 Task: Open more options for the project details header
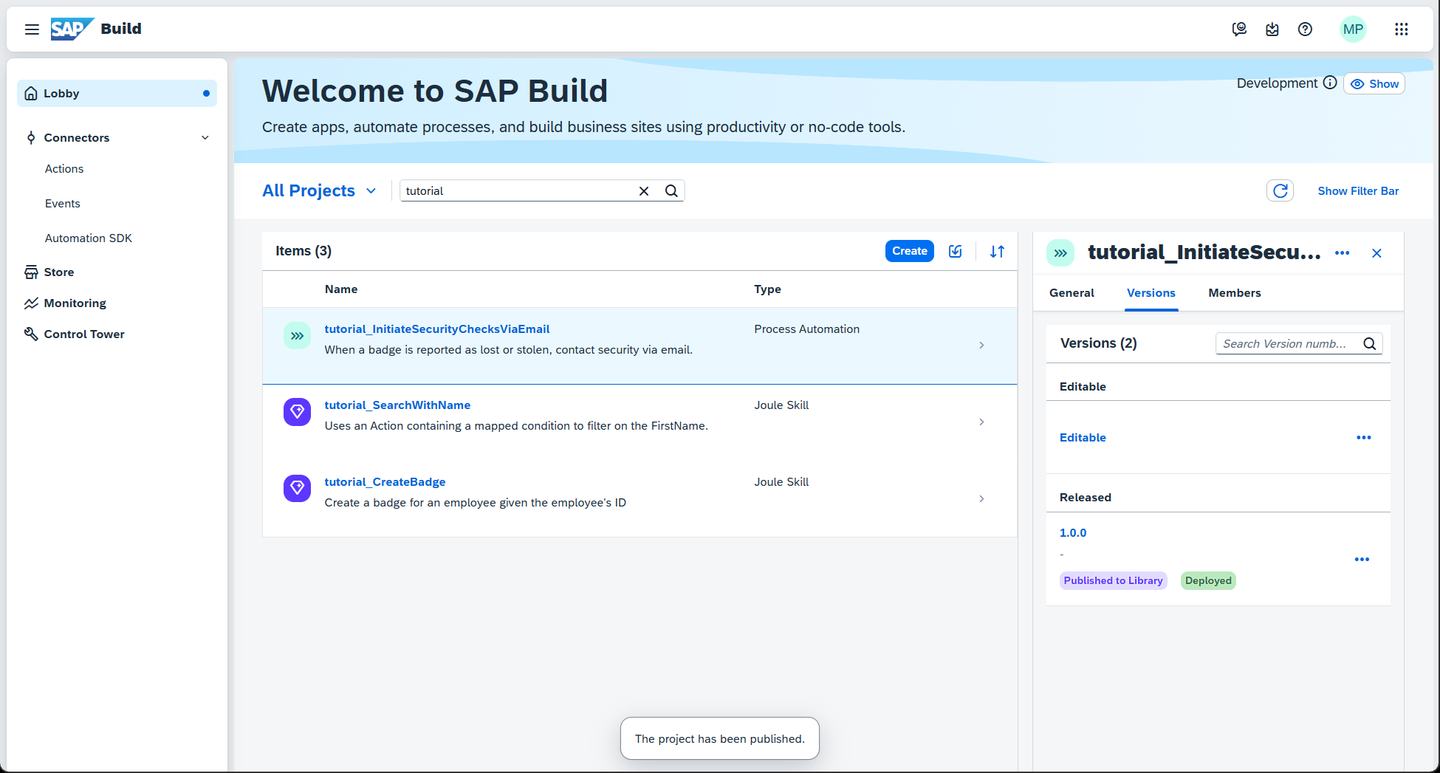tap(1342, 253)
